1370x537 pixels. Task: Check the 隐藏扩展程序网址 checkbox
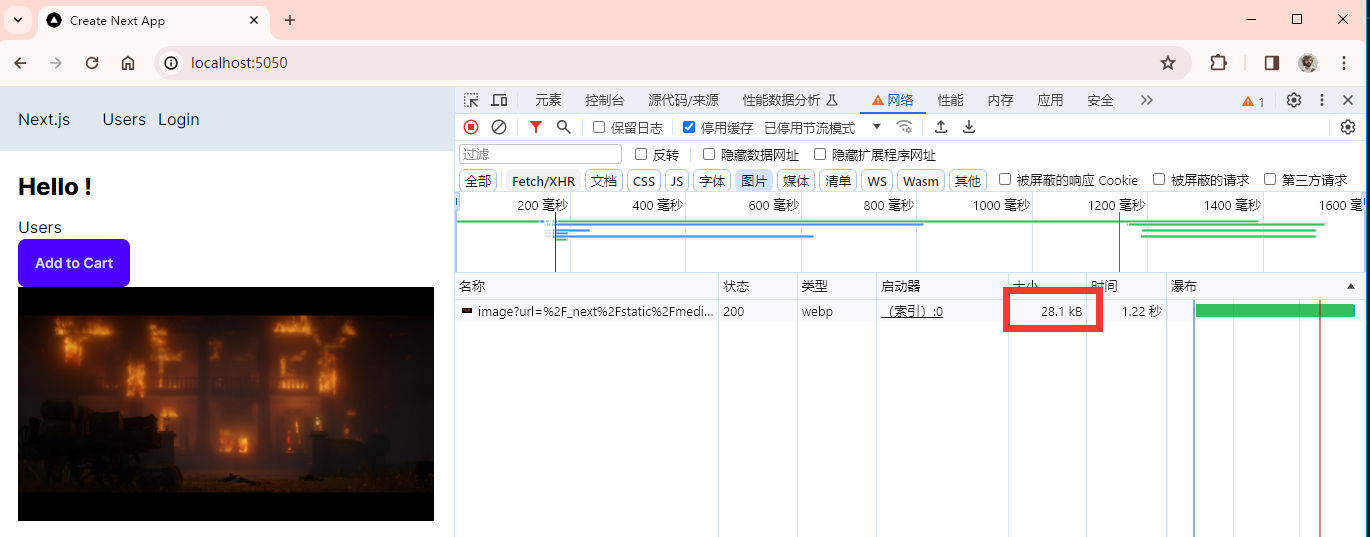[x=820, y=154]
